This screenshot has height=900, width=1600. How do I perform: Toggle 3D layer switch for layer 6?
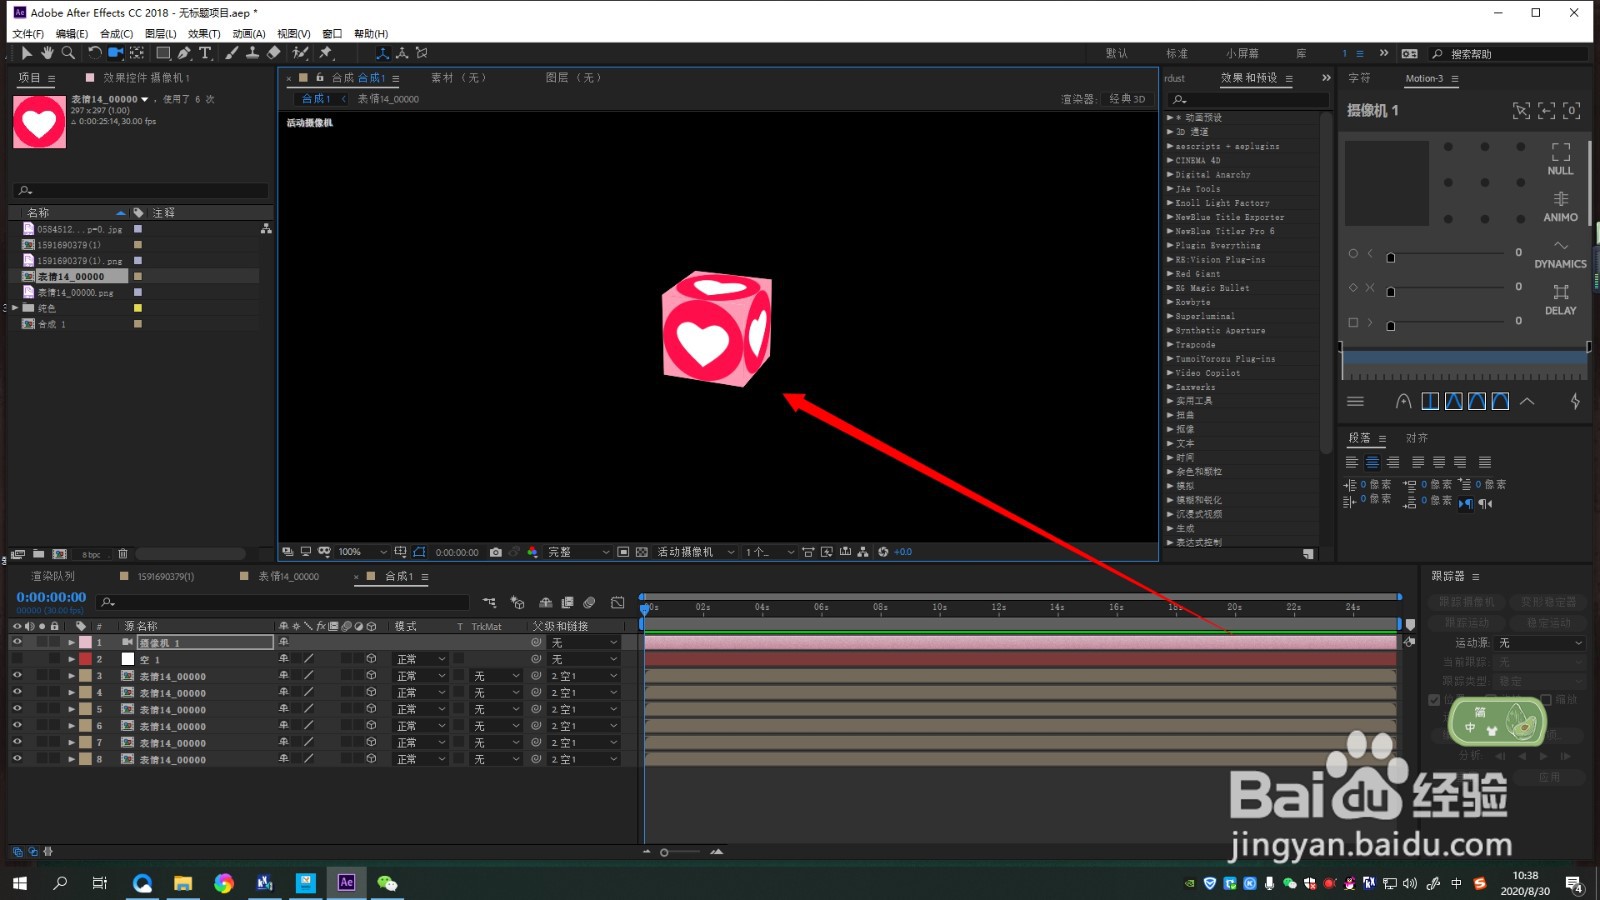371,726
